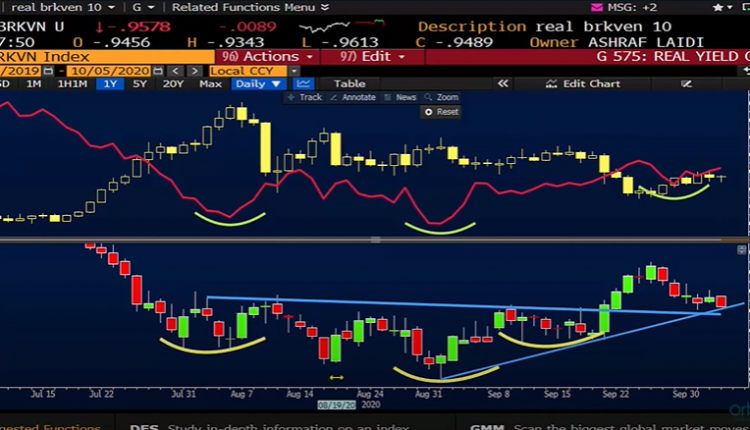Select the 20Y range

(x=173, y=84)
